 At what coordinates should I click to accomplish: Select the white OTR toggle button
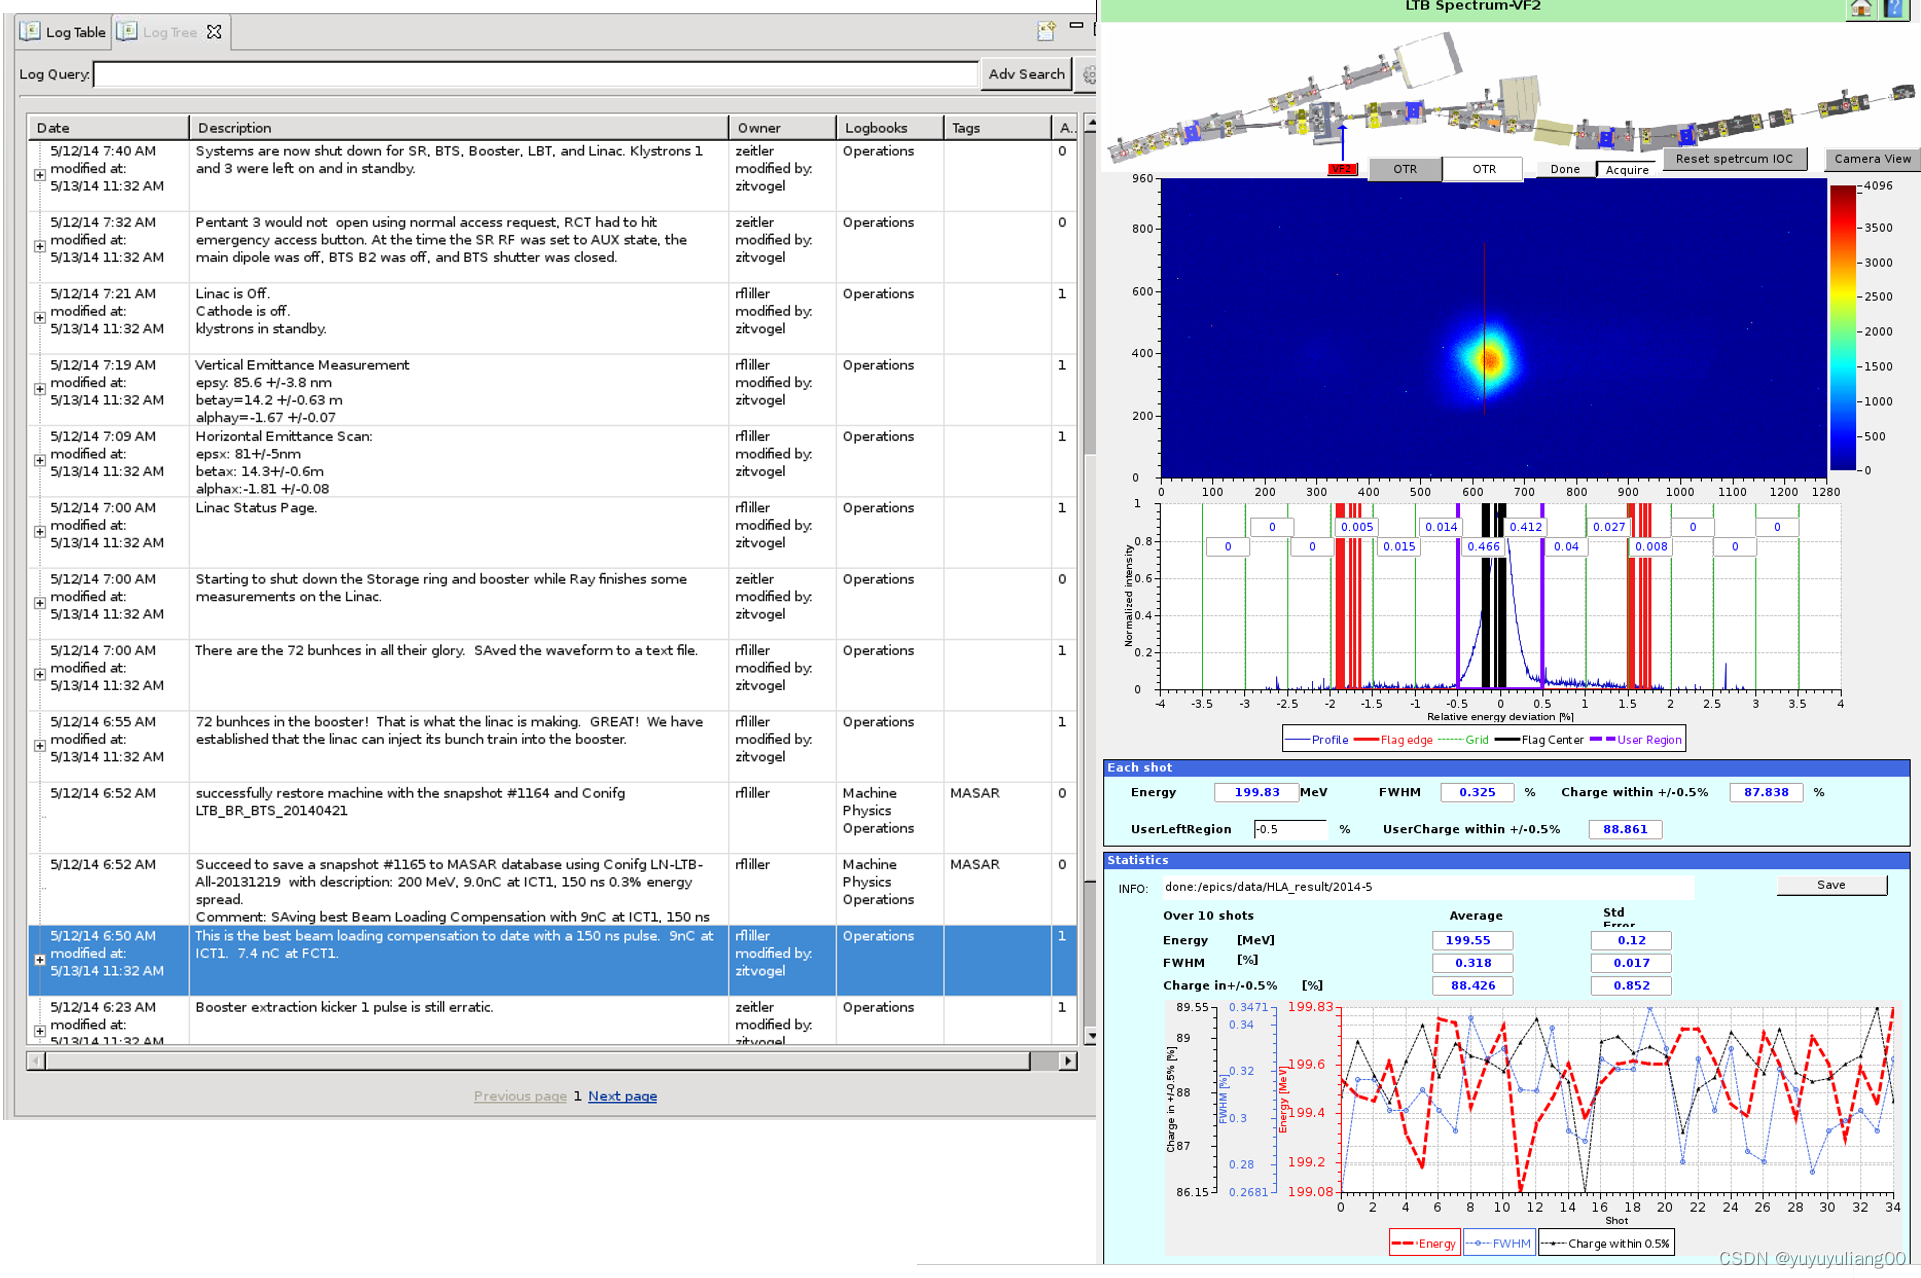point(1483,169)
